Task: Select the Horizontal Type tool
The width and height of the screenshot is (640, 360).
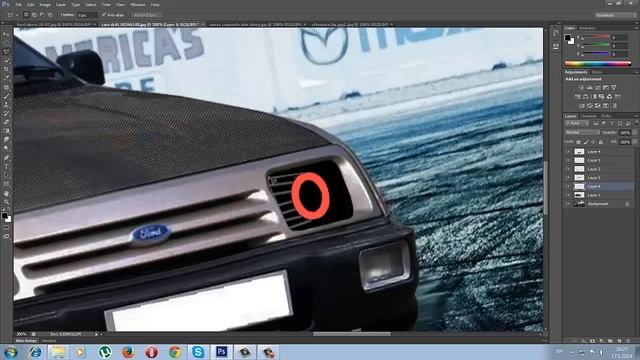Action: pyautogui.click(x=6, y=167)
